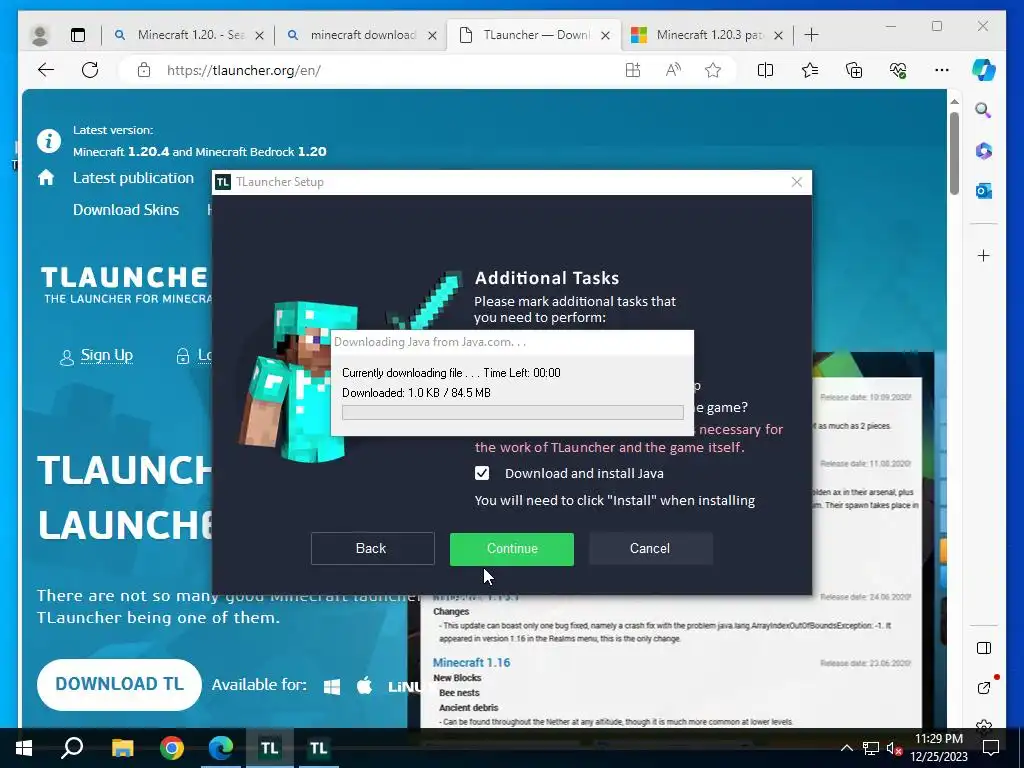Open the Windows Start menu
Viewport: 1024px width, 768px height.
[24, 748]
